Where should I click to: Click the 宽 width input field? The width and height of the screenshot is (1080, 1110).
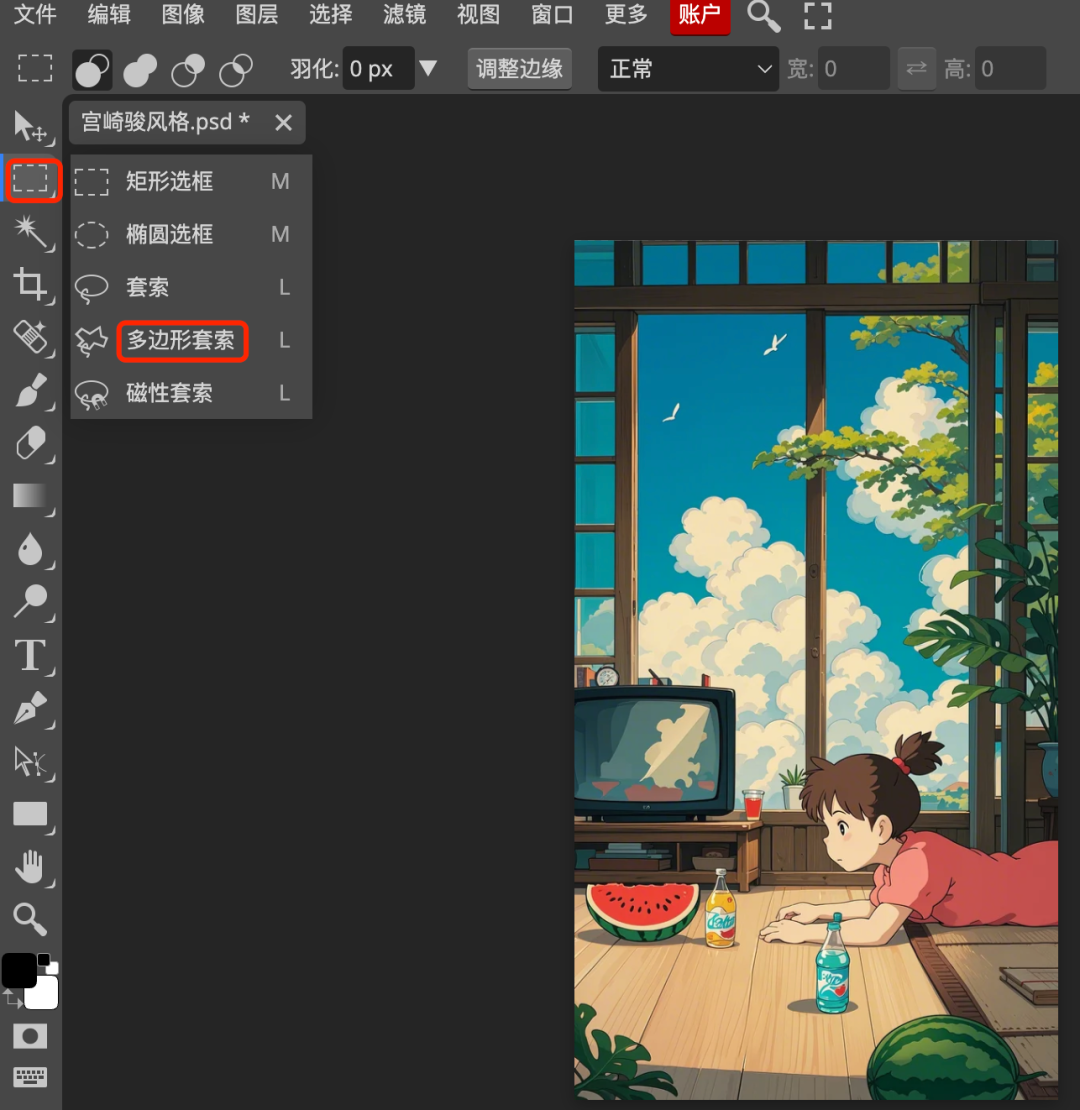click(x=853, y=69)
